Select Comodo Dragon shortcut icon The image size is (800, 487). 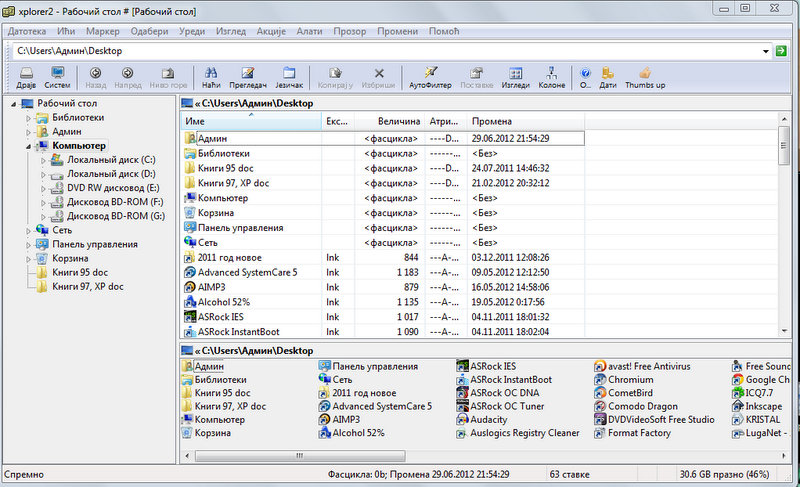(599, 406)
